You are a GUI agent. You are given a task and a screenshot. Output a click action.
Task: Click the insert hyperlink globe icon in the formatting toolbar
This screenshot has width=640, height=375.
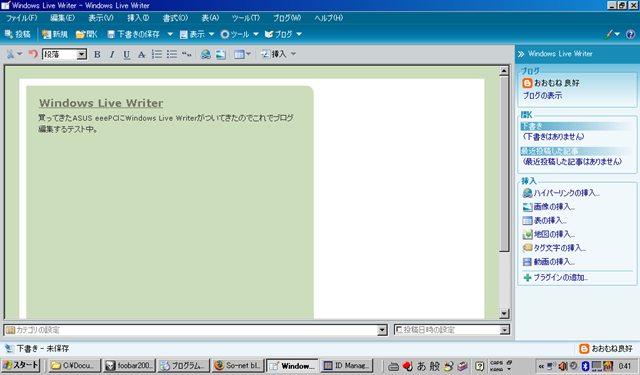pos(206,54)
